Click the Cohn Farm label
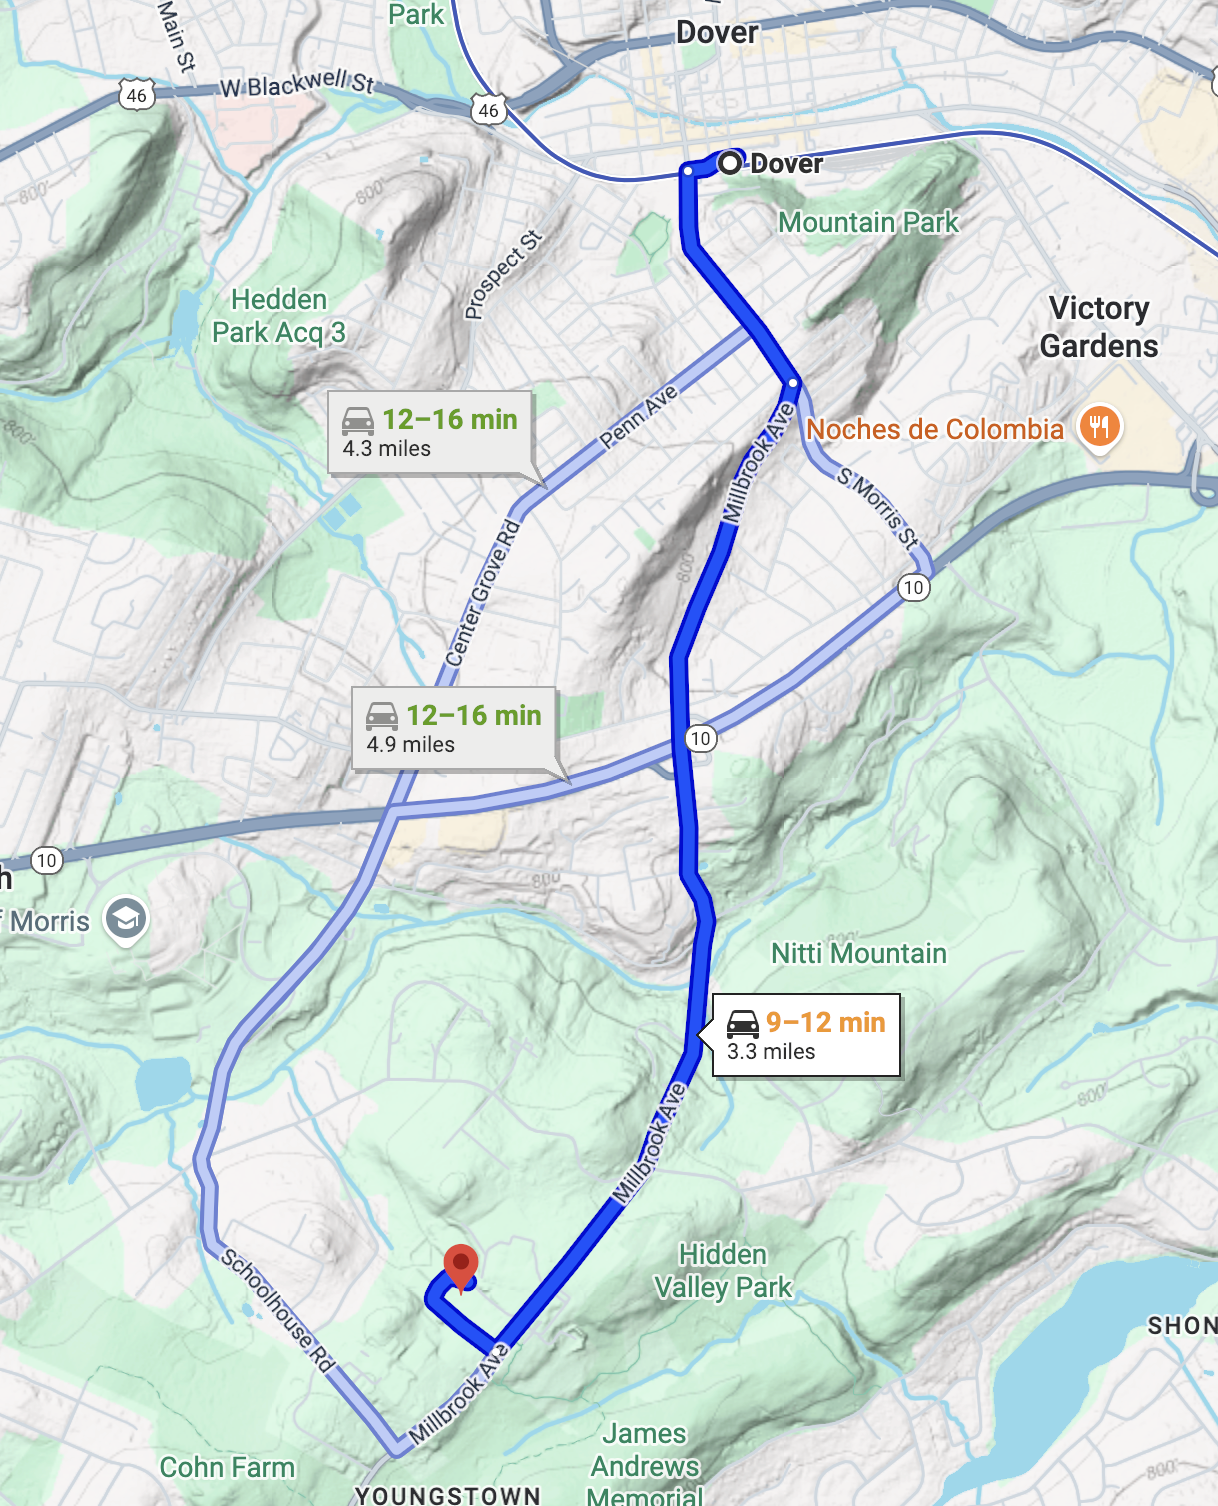This screenshot has height=1506, width=1218. (x=227, y=1467)
